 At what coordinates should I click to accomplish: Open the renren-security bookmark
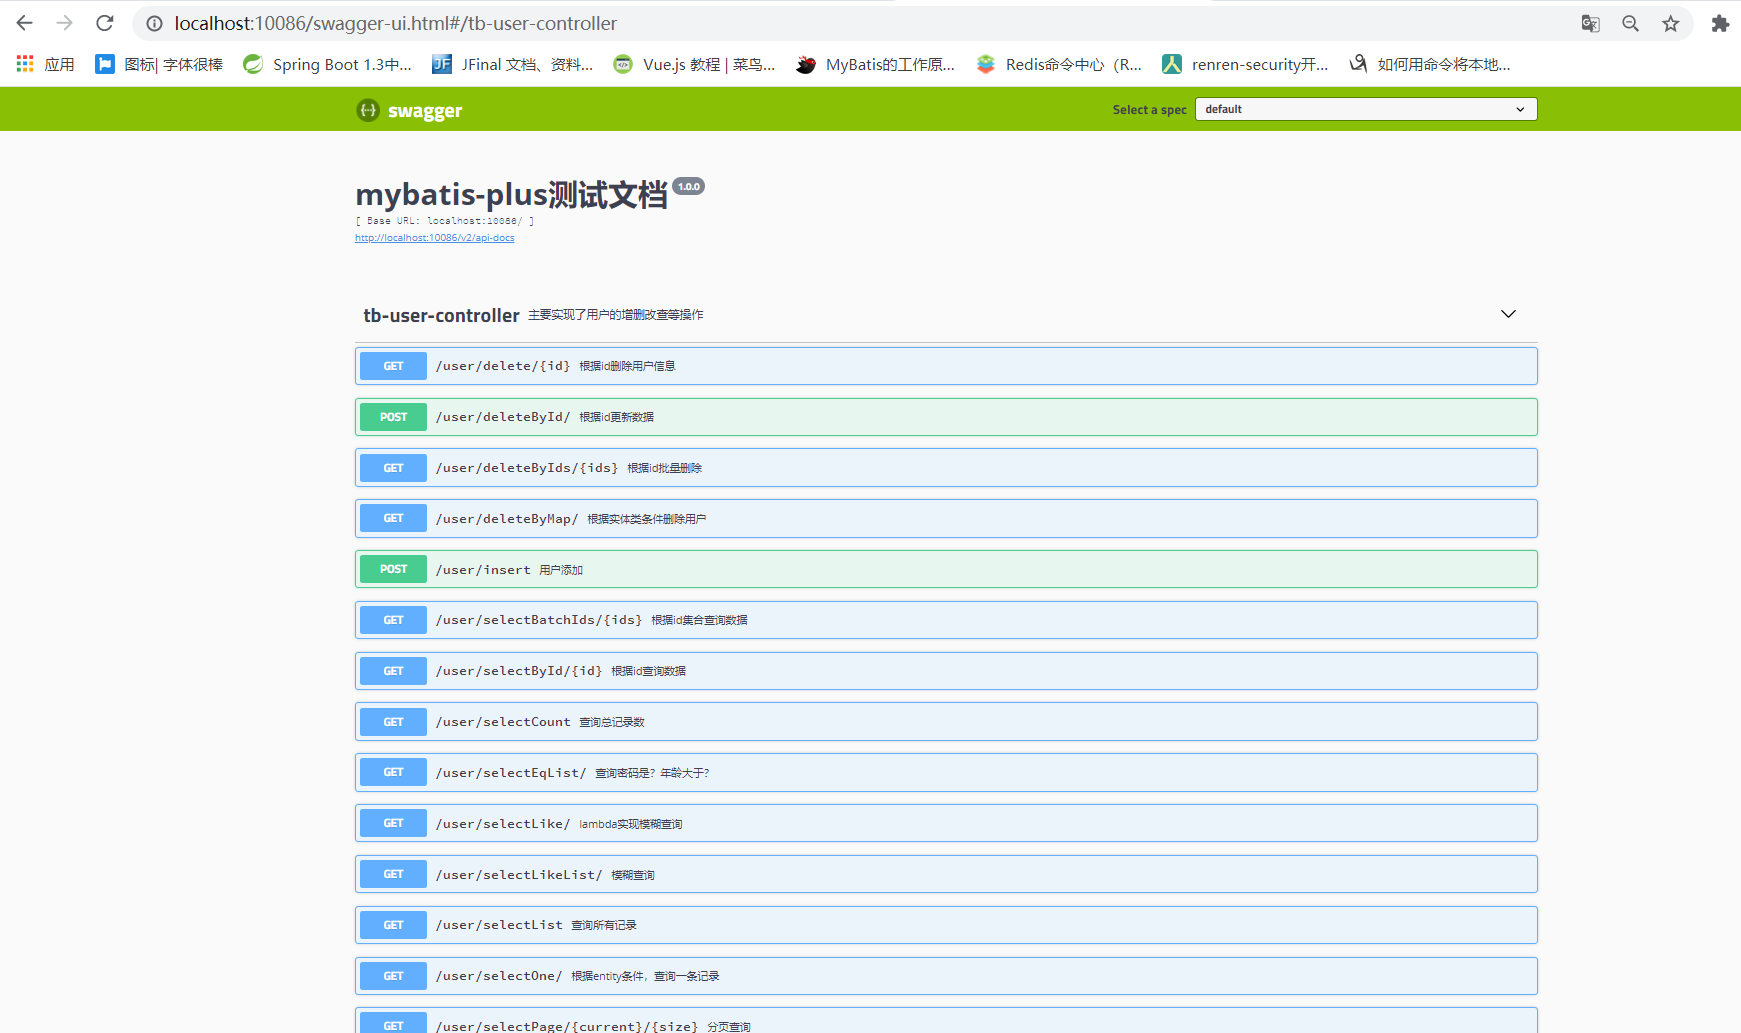[1245, 64]
